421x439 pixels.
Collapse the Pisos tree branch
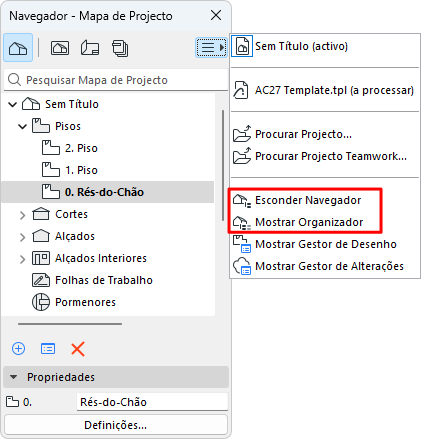(22, 126)
